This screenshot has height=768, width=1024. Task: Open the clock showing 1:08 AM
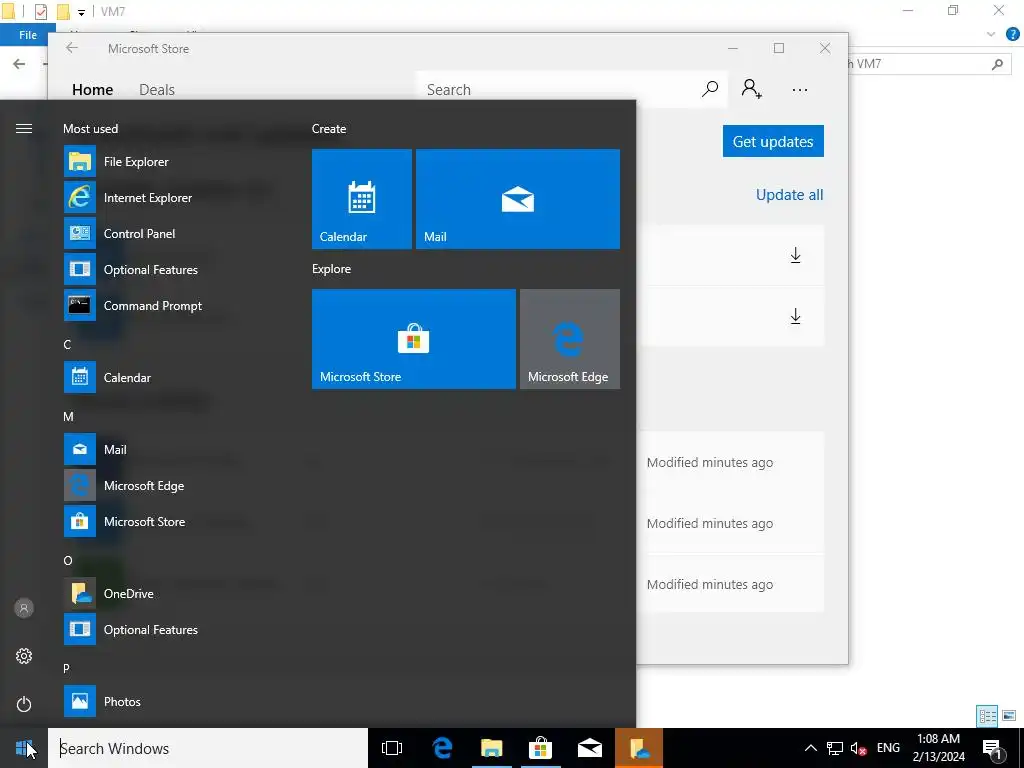tap(938, 748)
